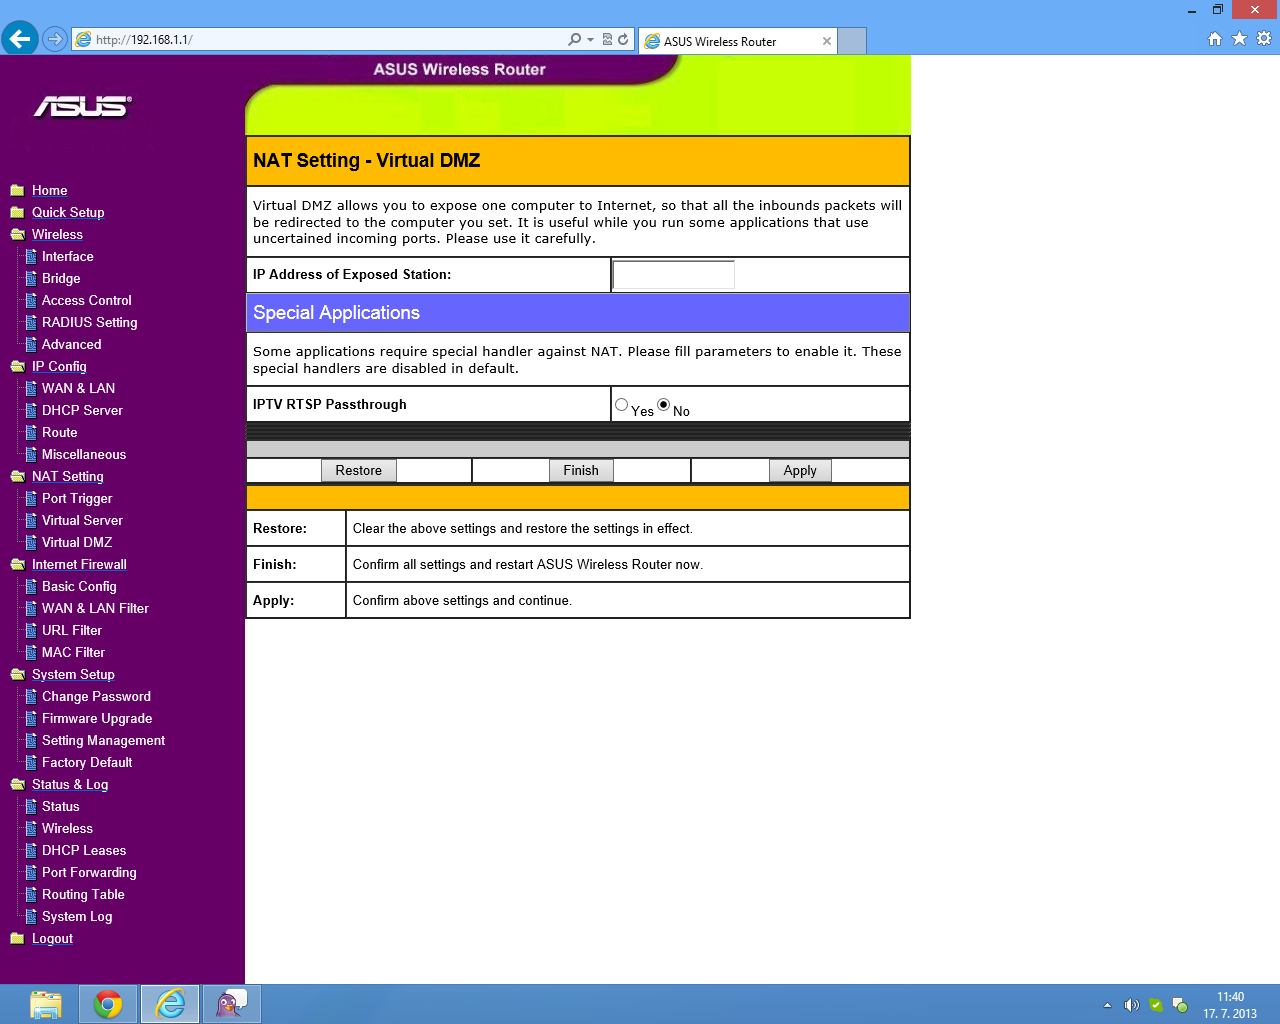Expand the address bar search dropdown arrow

click(590, 40)
